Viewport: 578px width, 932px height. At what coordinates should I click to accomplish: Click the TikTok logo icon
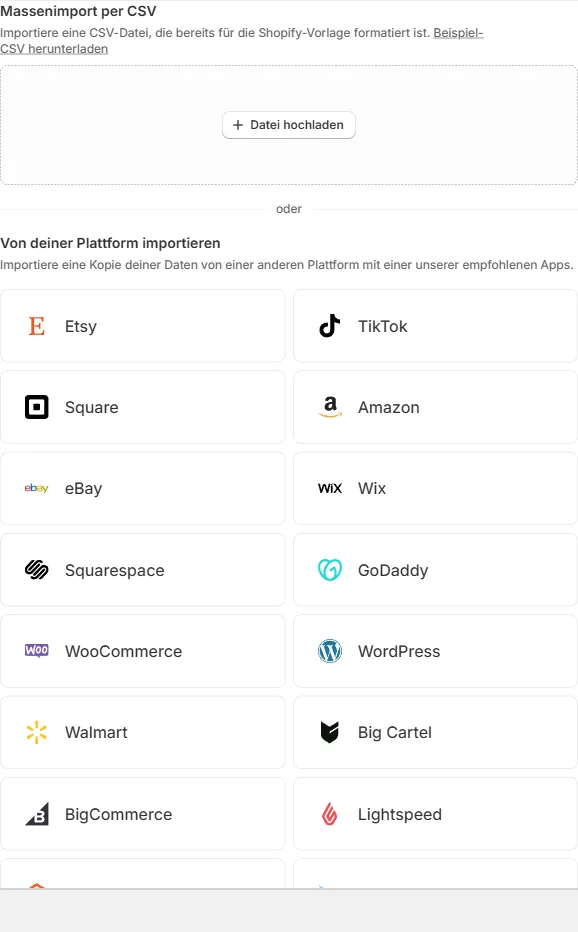(x=329, y=326)
